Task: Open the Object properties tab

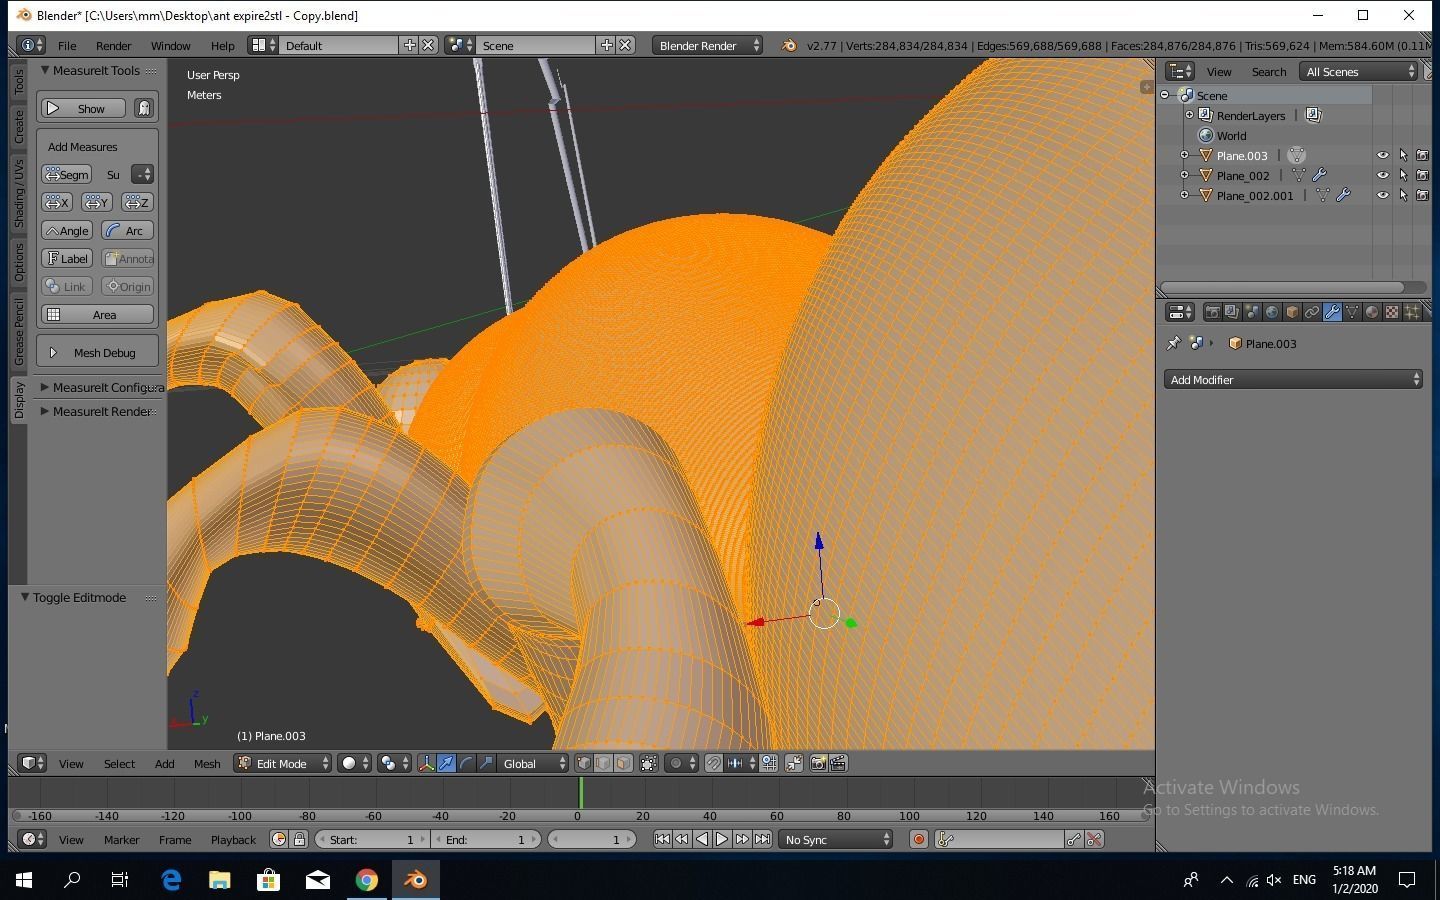Action: pos(1292,313)
